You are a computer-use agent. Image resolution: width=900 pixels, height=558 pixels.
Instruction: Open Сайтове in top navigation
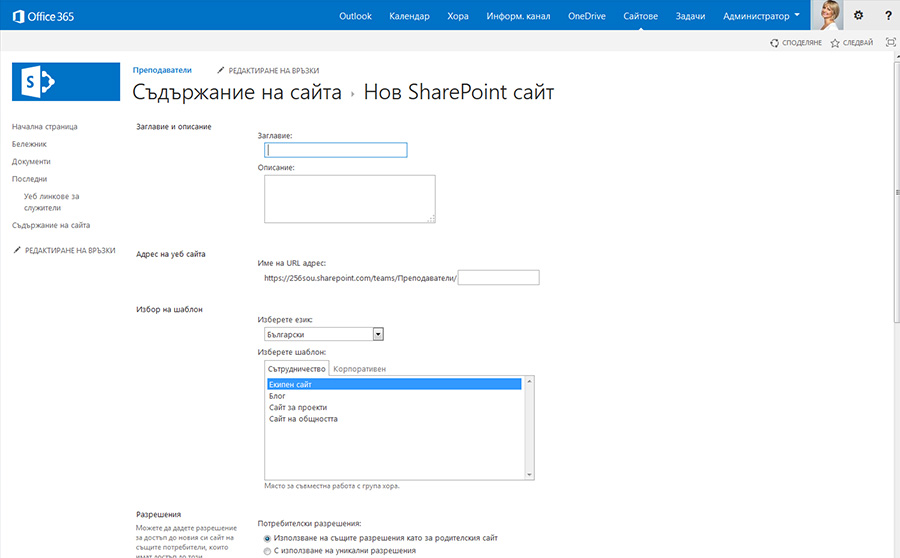click(x=641, y=16)
